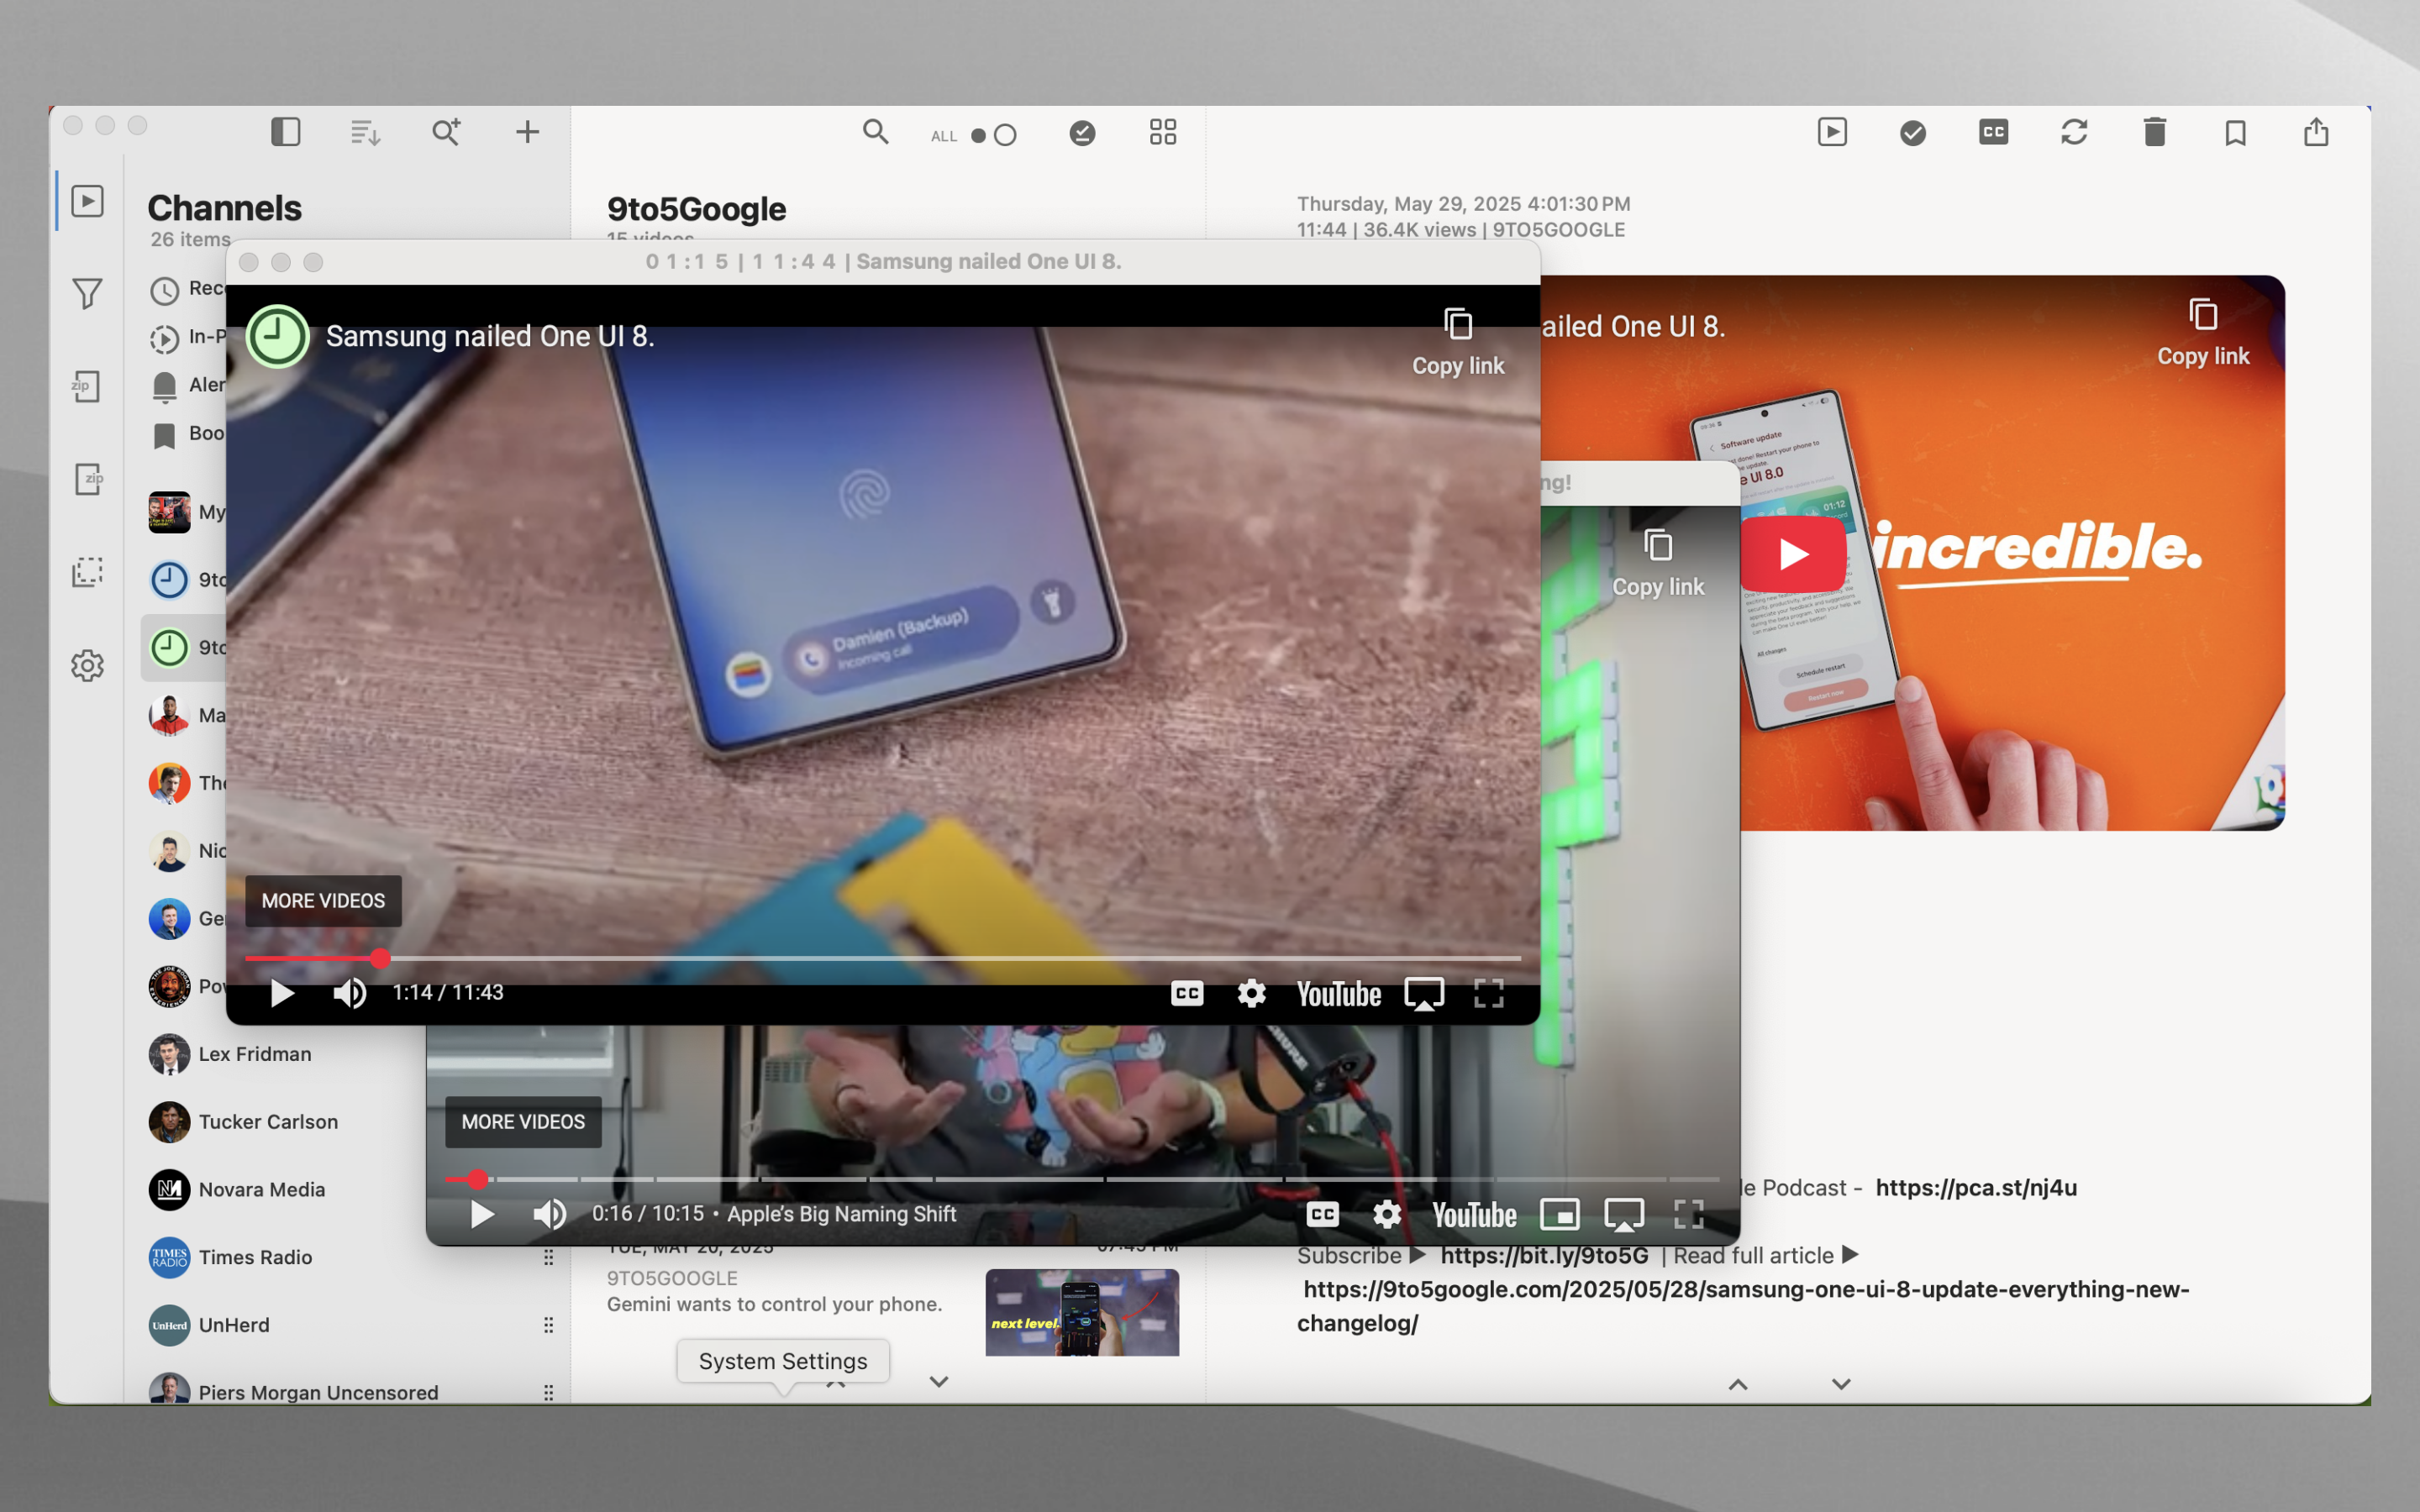Open the share icon in toolbar

pyautogui.click(x=2316, y=132)
